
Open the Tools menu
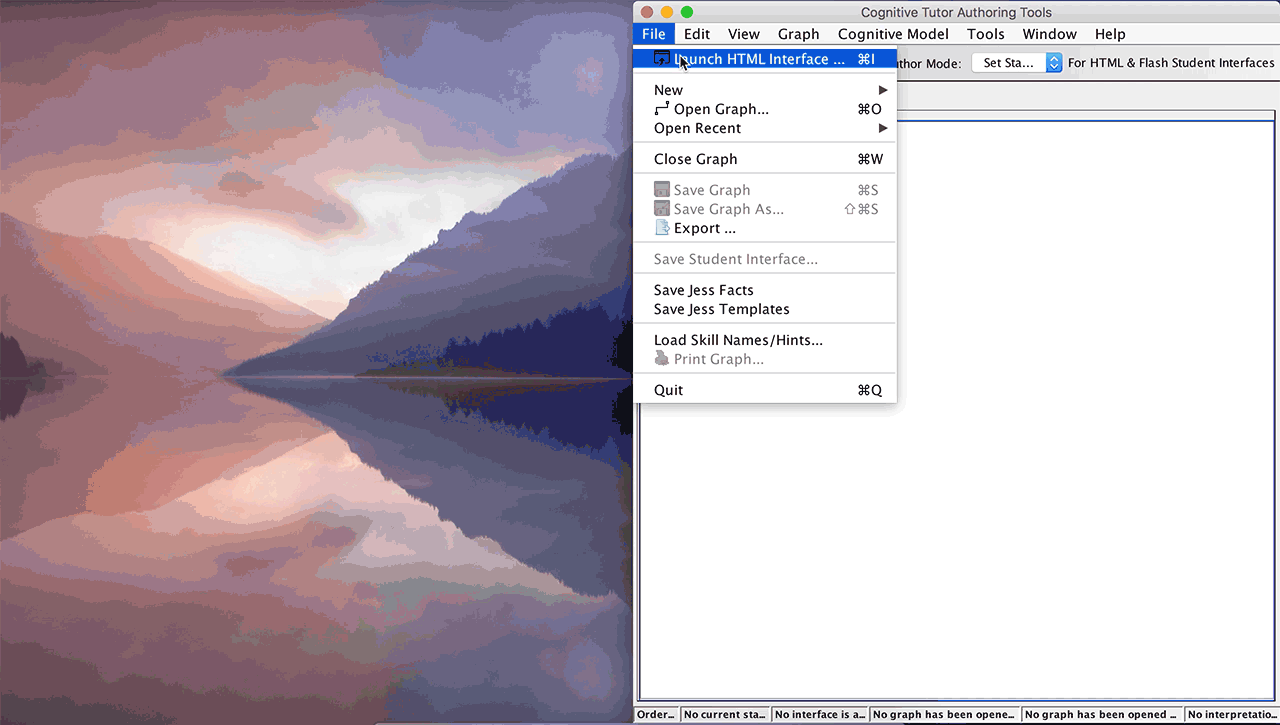click(985, 34)
